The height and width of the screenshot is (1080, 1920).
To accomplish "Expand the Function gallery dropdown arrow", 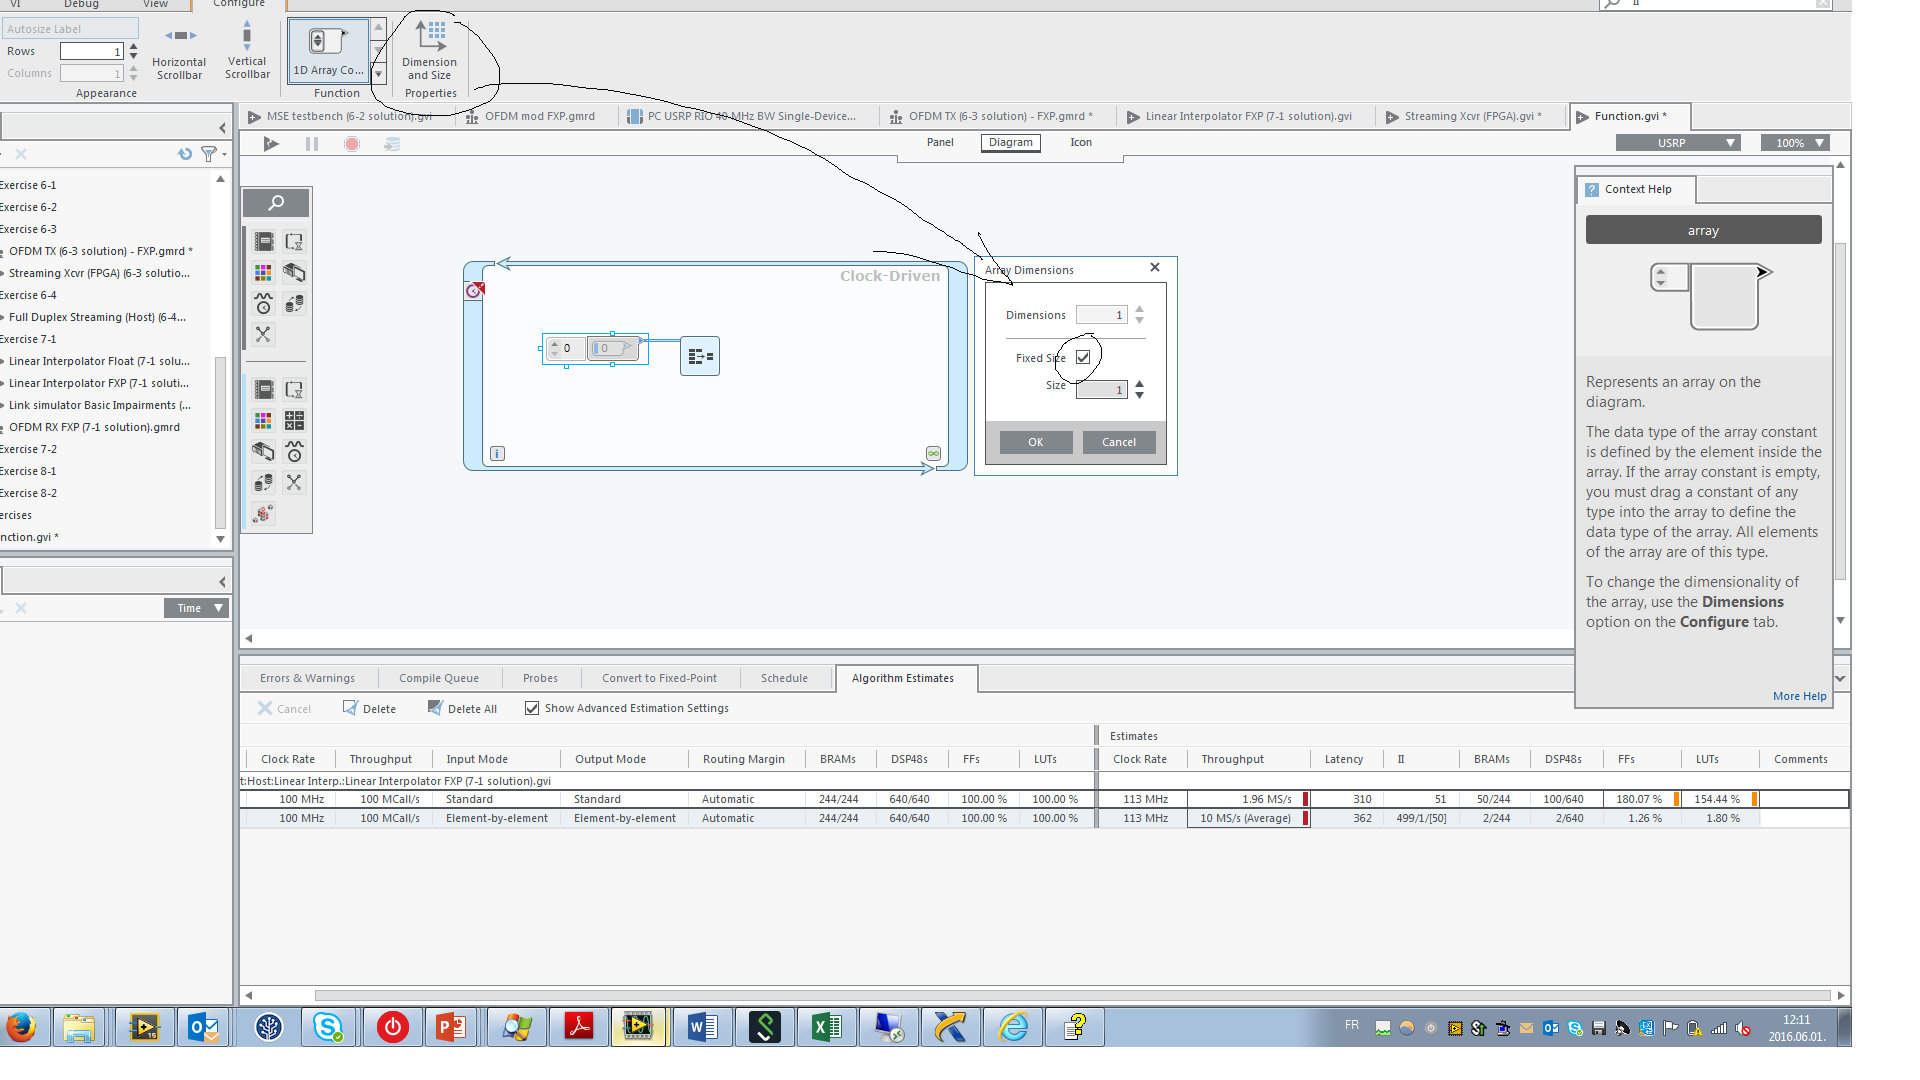I will (x=378, y=74).
